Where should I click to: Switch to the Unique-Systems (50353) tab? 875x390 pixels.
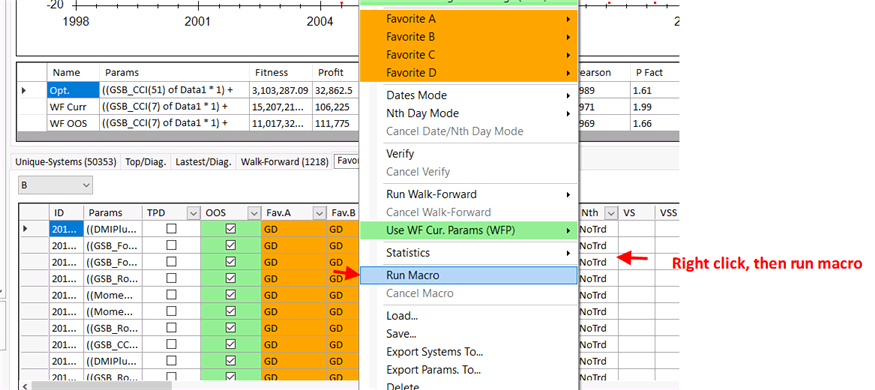(x=66, y=162)
